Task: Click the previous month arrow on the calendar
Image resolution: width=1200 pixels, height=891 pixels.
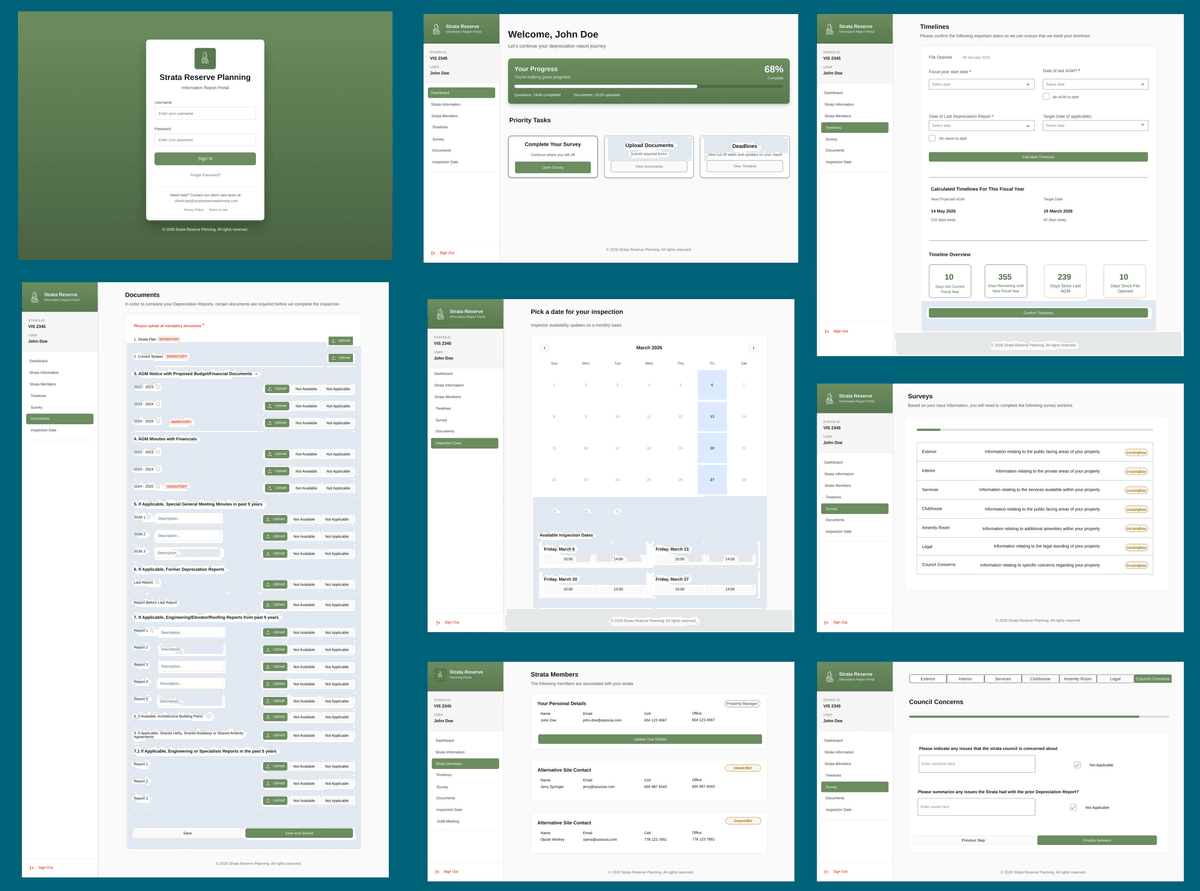Action: (544, 348)
